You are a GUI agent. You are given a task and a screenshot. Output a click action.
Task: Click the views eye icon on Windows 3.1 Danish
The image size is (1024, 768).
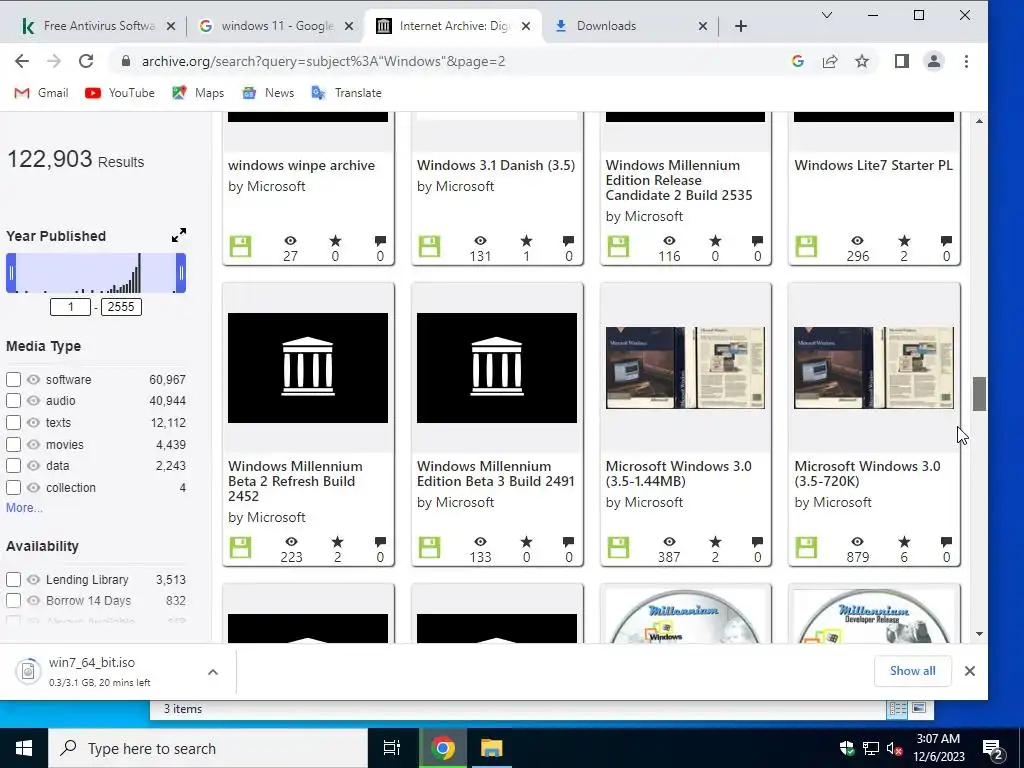[480, 241]
